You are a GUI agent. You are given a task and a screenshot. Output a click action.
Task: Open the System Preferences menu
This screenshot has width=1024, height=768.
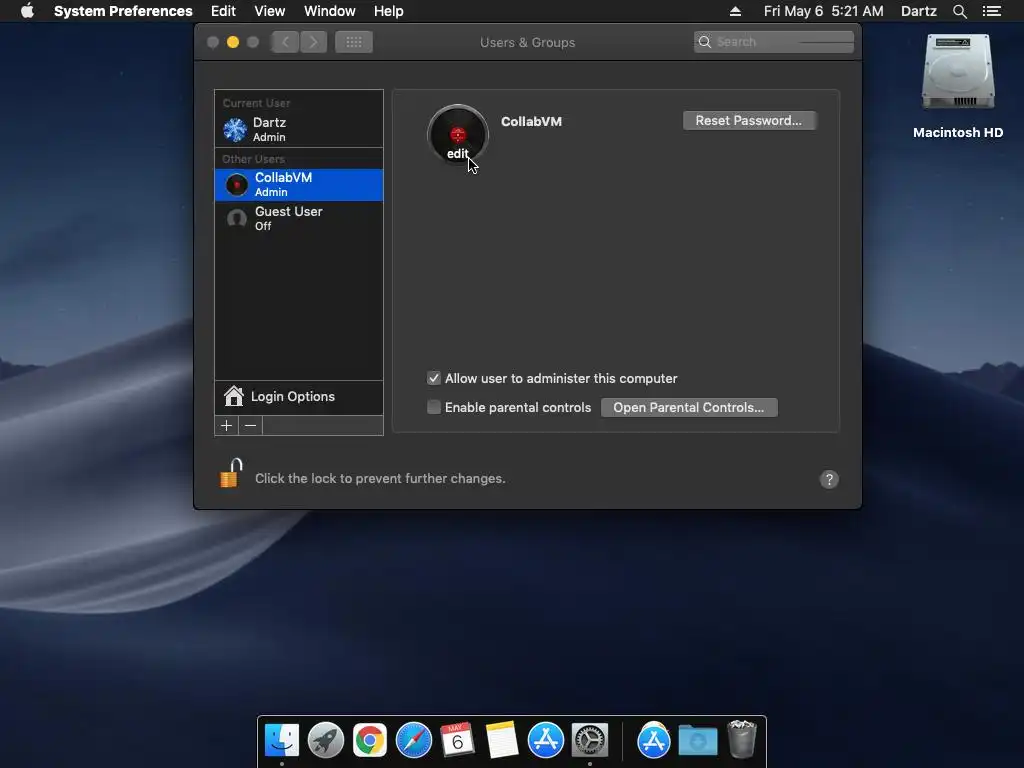123,11
